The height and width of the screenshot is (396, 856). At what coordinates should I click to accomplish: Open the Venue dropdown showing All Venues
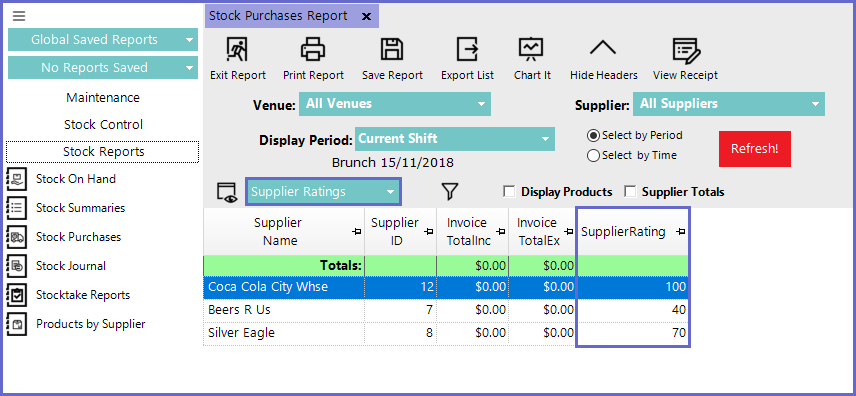click(395, 104)
